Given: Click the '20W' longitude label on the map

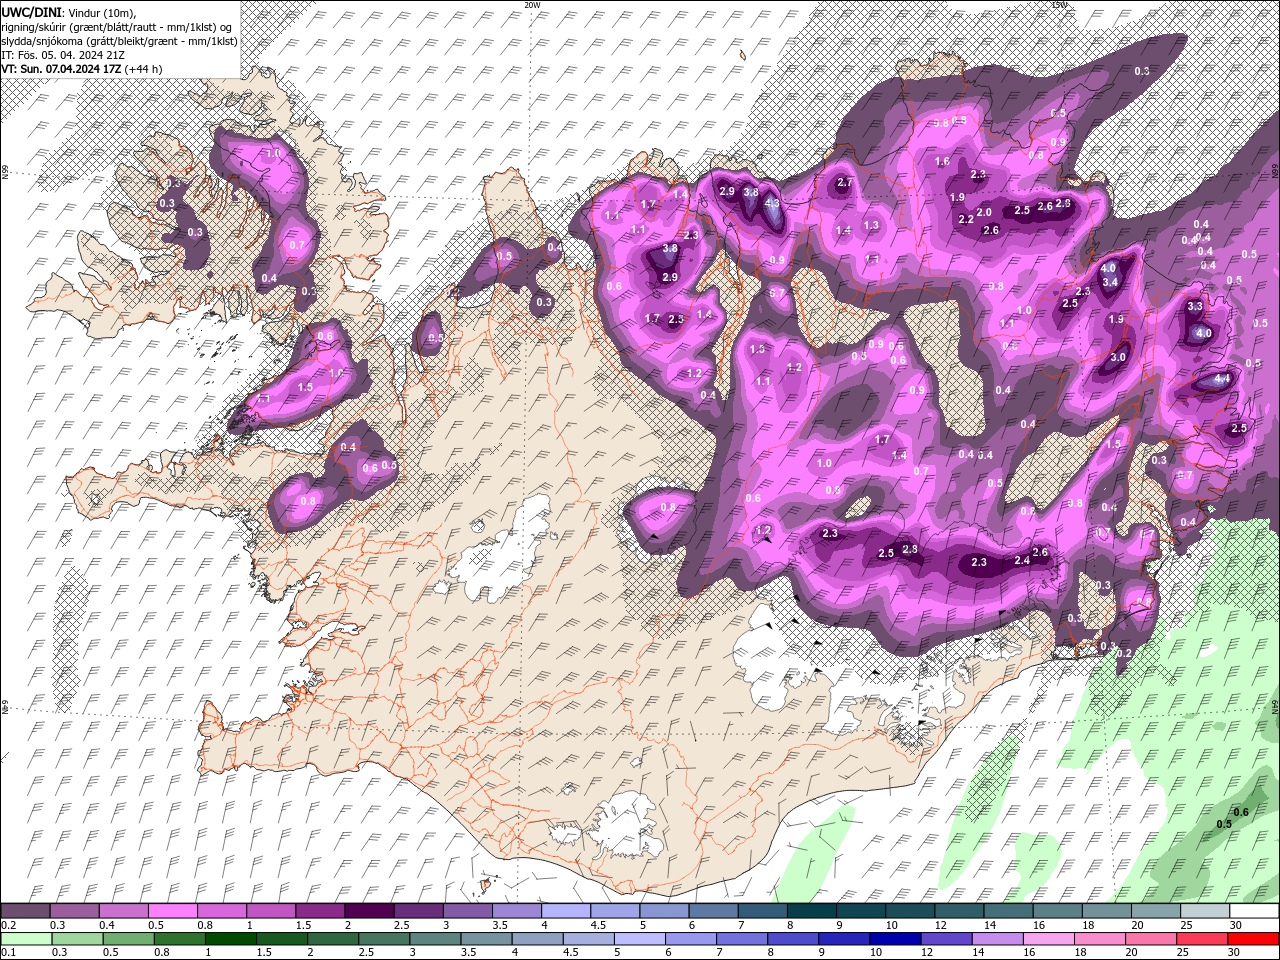Looking at the screenshot, I should 532,5.
